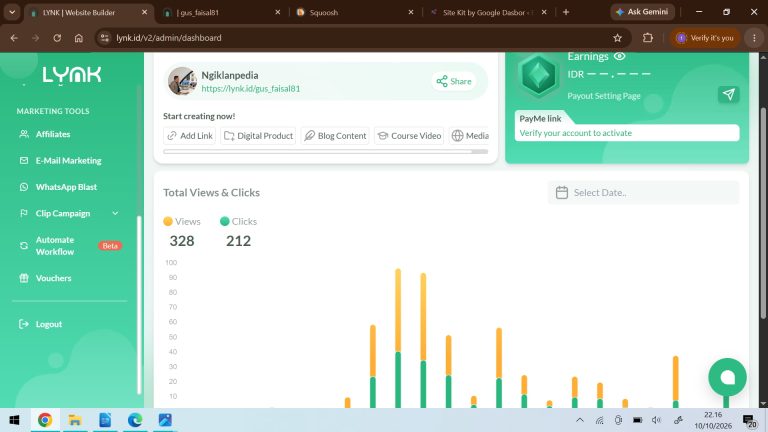Close the Squoosh browser tab
Image resolution: width=768 pixels, height=432 pixels.
[x=410, y=12]
